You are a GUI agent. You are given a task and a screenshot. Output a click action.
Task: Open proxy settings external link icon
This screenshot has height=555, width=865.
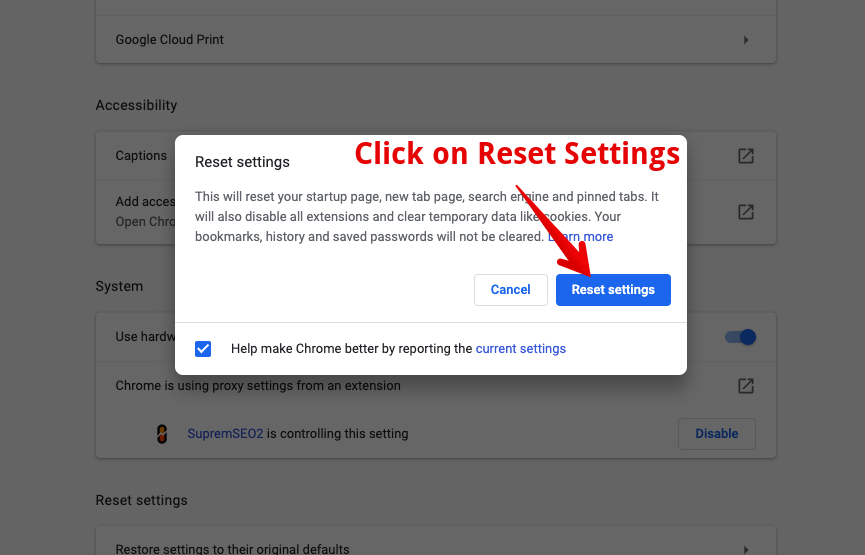(746, 386)
